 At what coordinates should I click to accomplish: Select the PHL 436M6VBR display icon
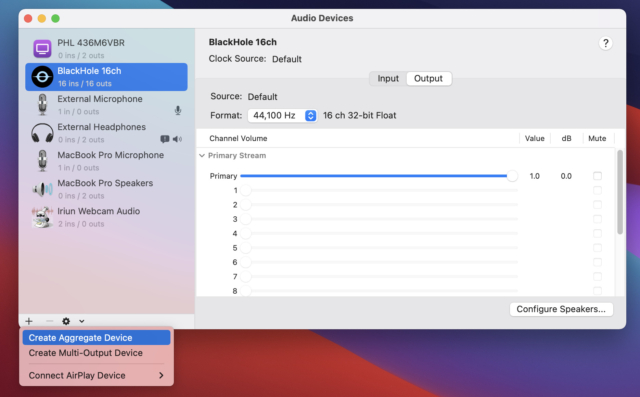tap(42, 49)
